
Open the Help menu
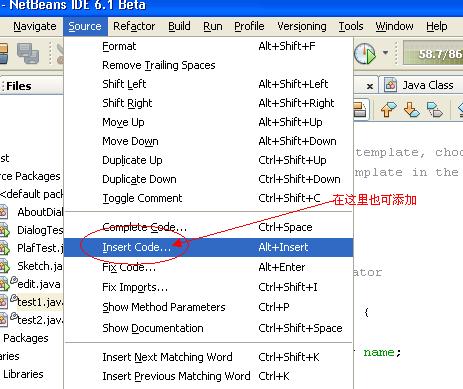(437, 26)
